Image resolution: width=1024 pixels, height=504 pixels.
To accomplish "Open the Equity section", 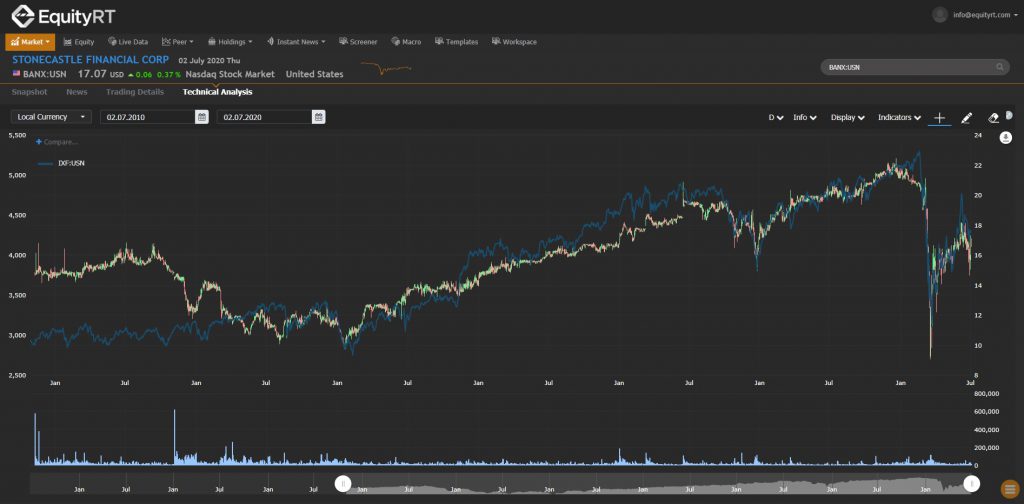I will [79, 42].
